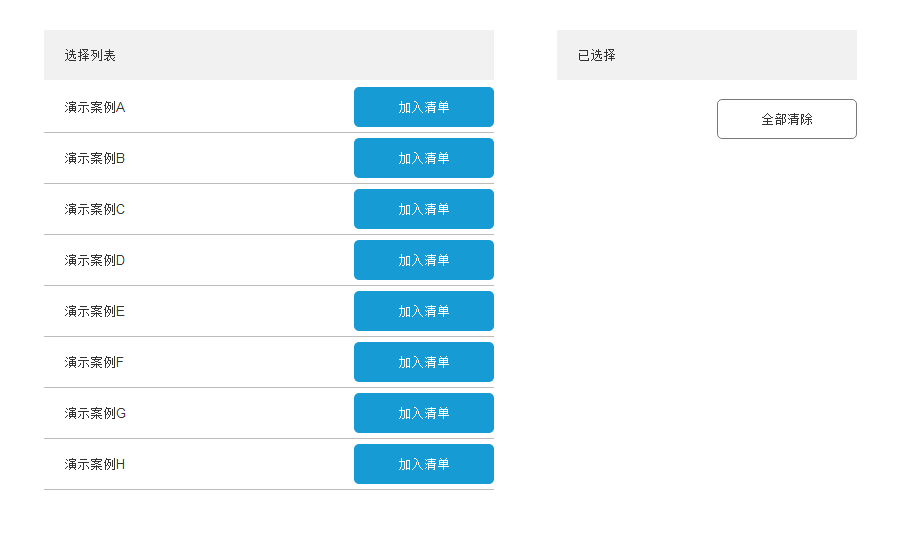Select the 演示案例A row label
This screenshot has height=547, width=922.
click(95, 107)
